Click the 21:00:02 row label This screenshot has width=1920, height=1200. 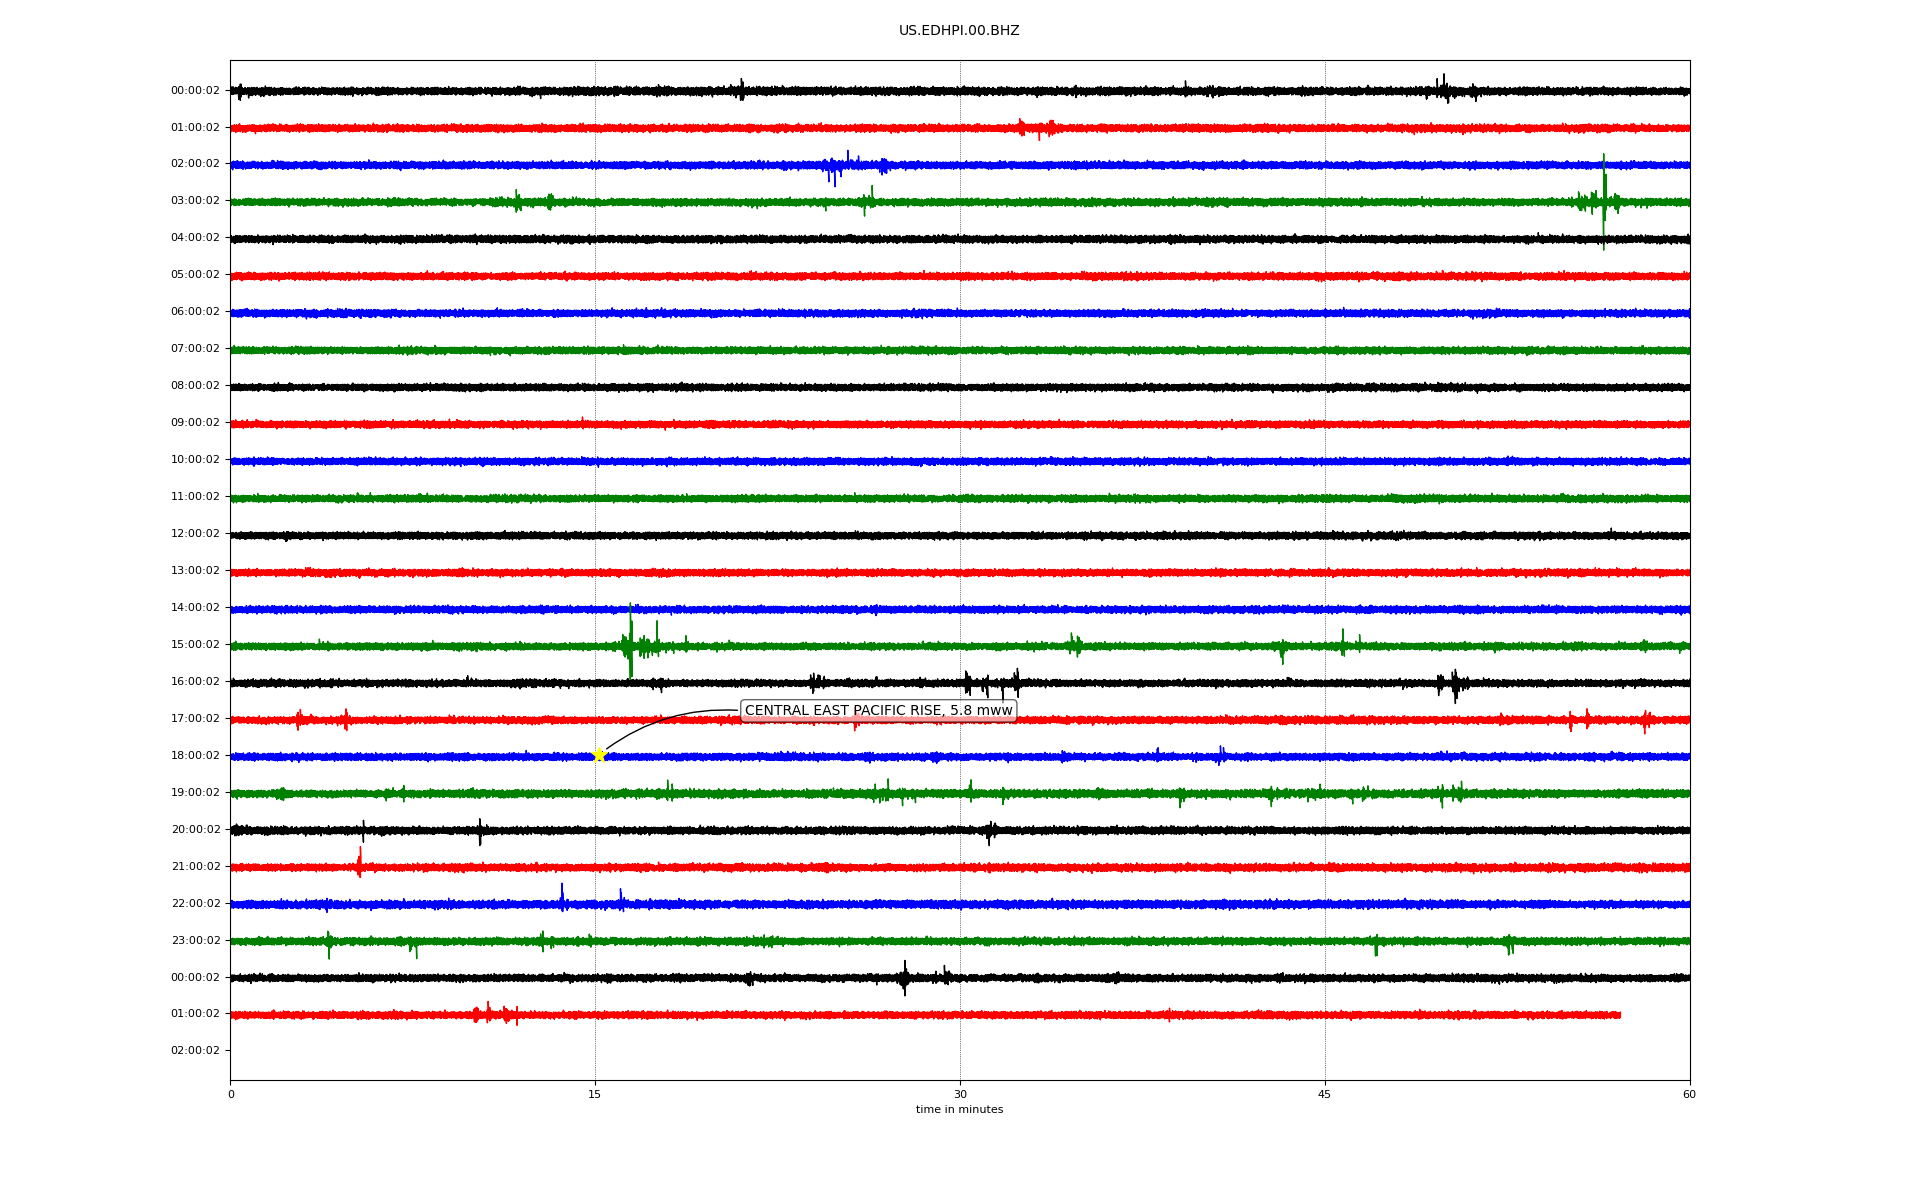click(195, 867)
